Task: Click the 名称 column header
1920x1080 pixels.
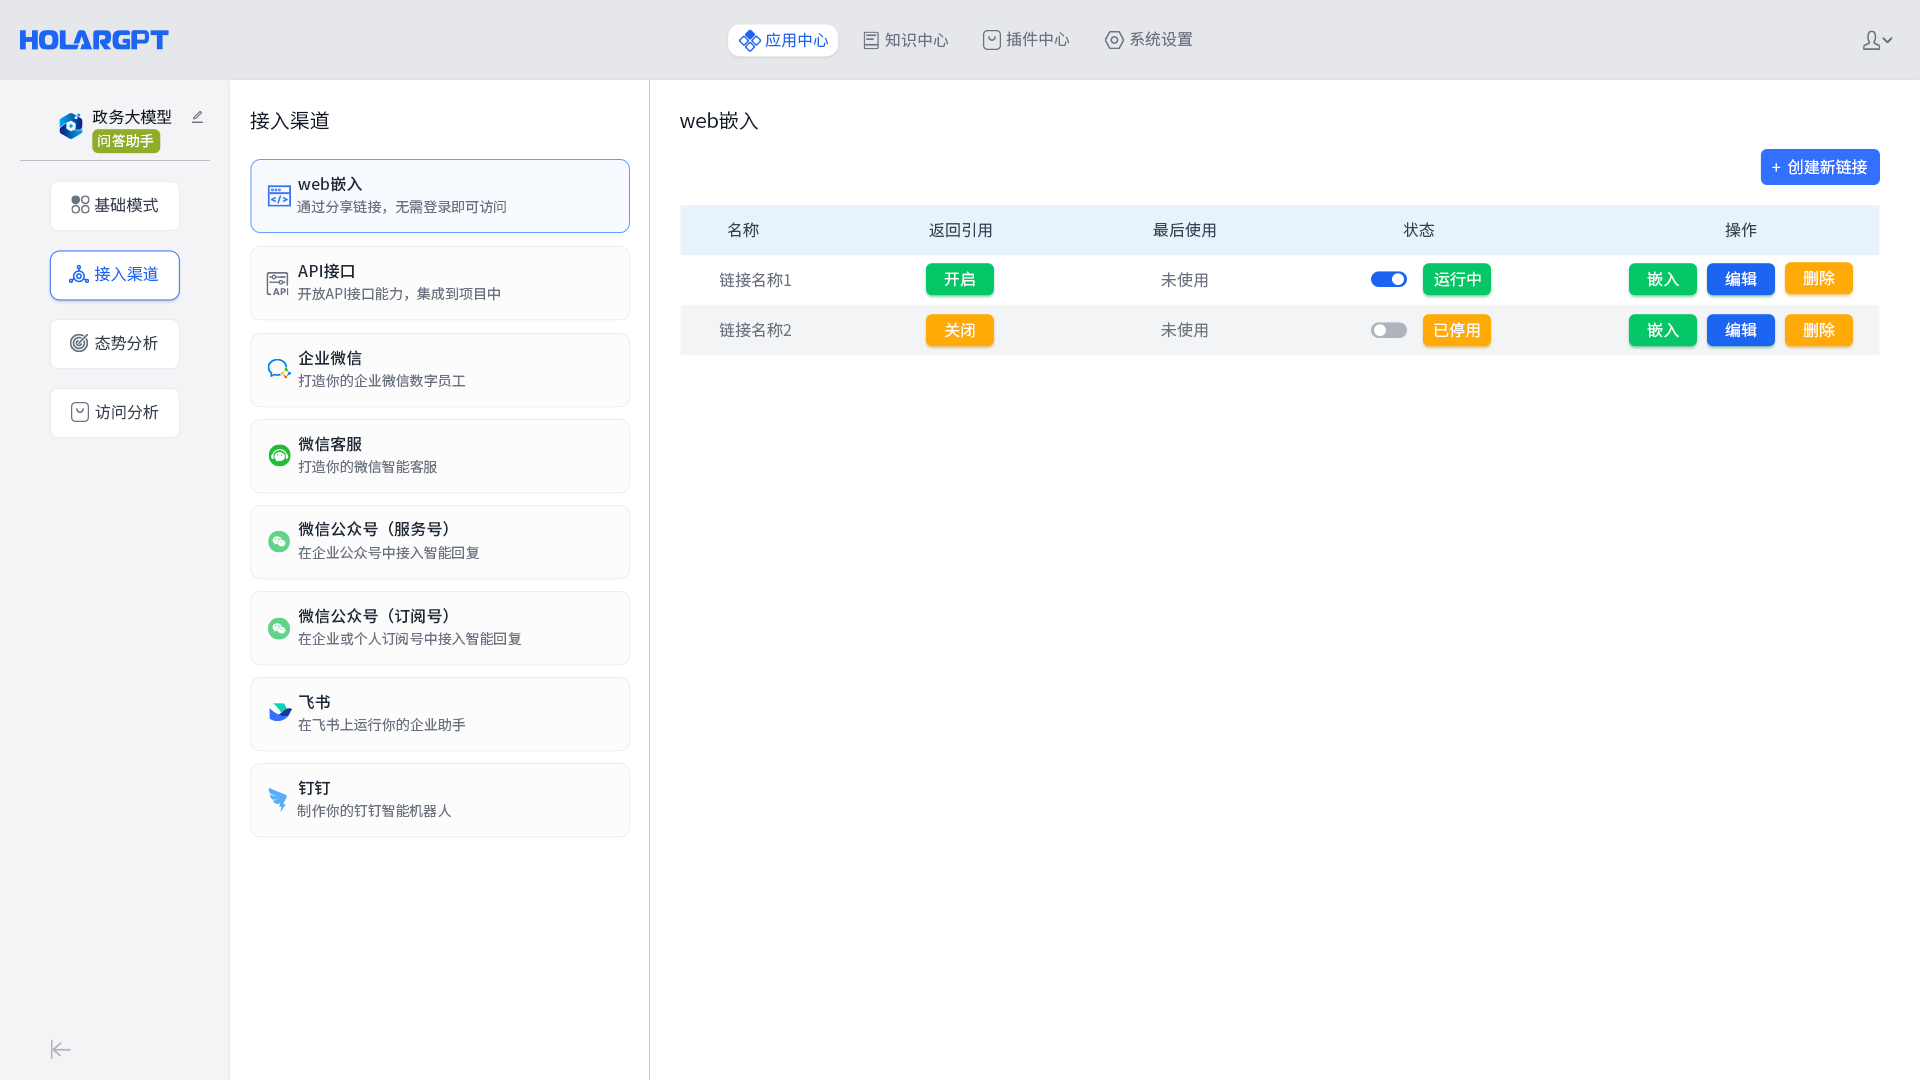Action: click(x=743, y=230)
